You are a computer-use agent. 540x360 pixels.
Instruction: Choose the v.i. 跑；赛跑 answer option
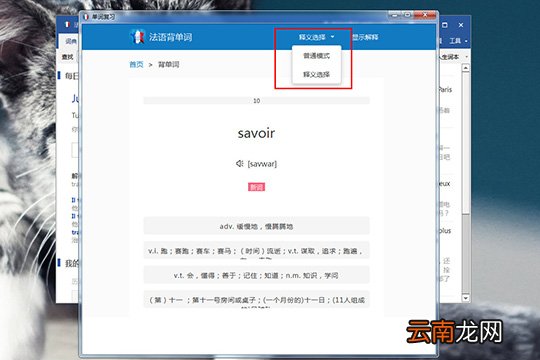(256, 250)
